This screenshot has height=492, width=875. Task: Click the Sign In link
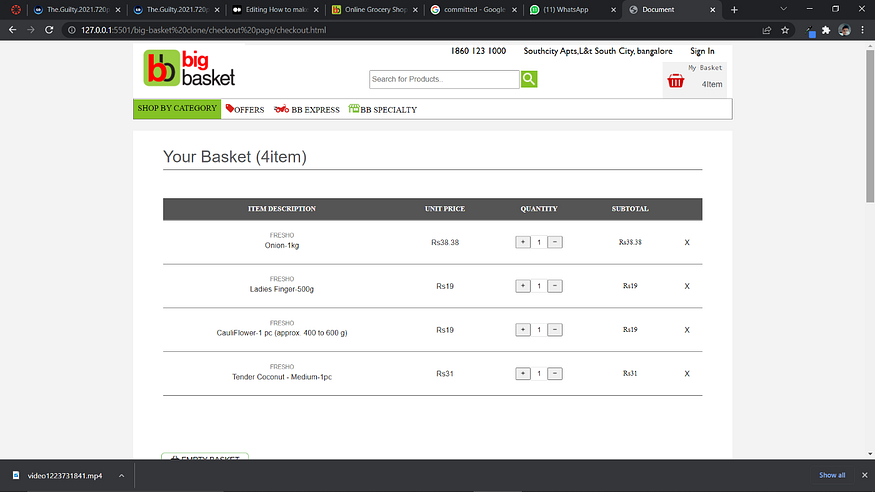click(702, 51)
